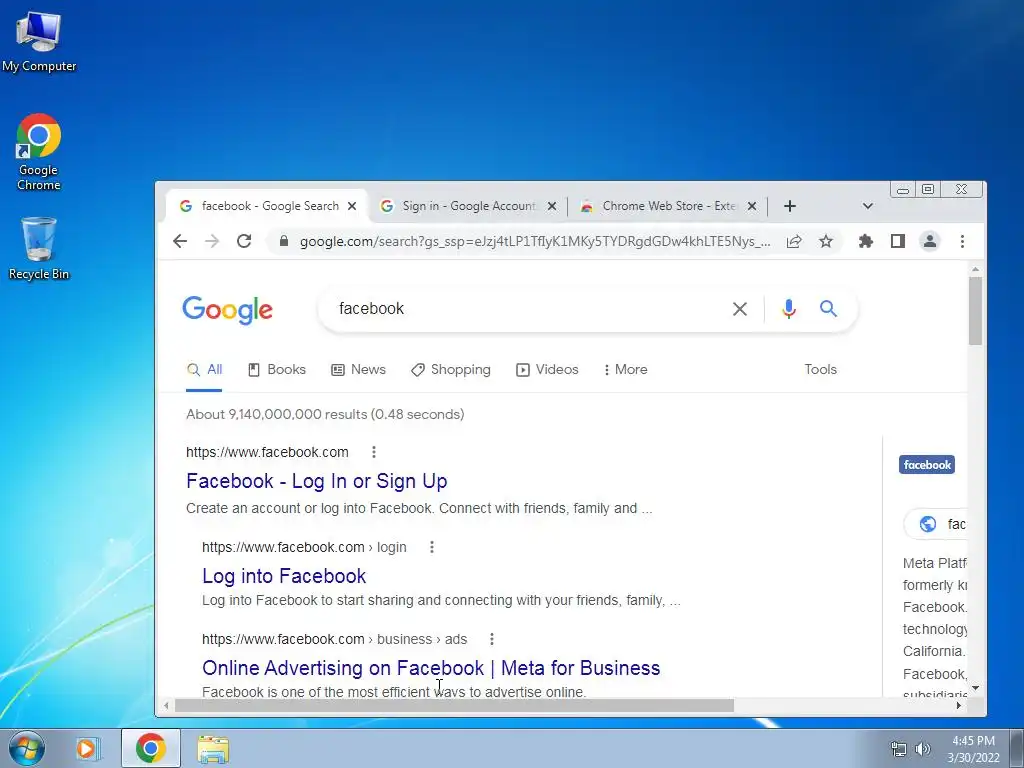Click the facebook logo in knowledge panel
Viewport: 1024px width, 768px height.
[x=927, y=465]
